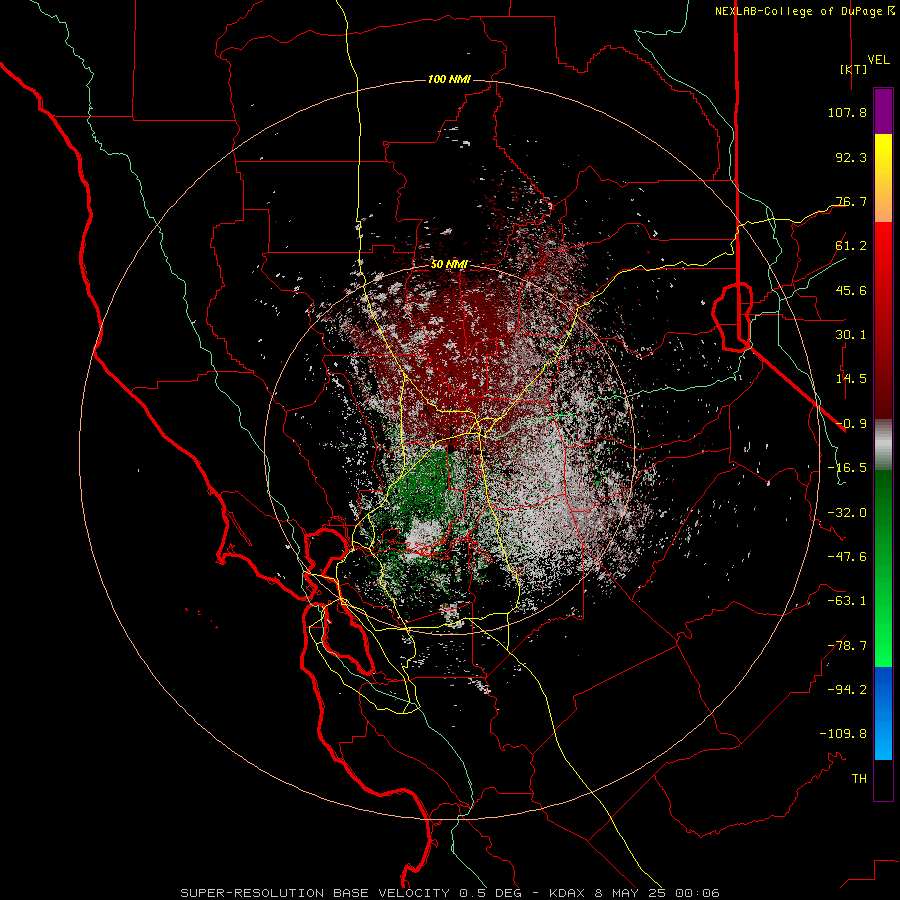Click the 100 NMI range ring label
Viewport: 900px width, 900px height.
(449, 79)
